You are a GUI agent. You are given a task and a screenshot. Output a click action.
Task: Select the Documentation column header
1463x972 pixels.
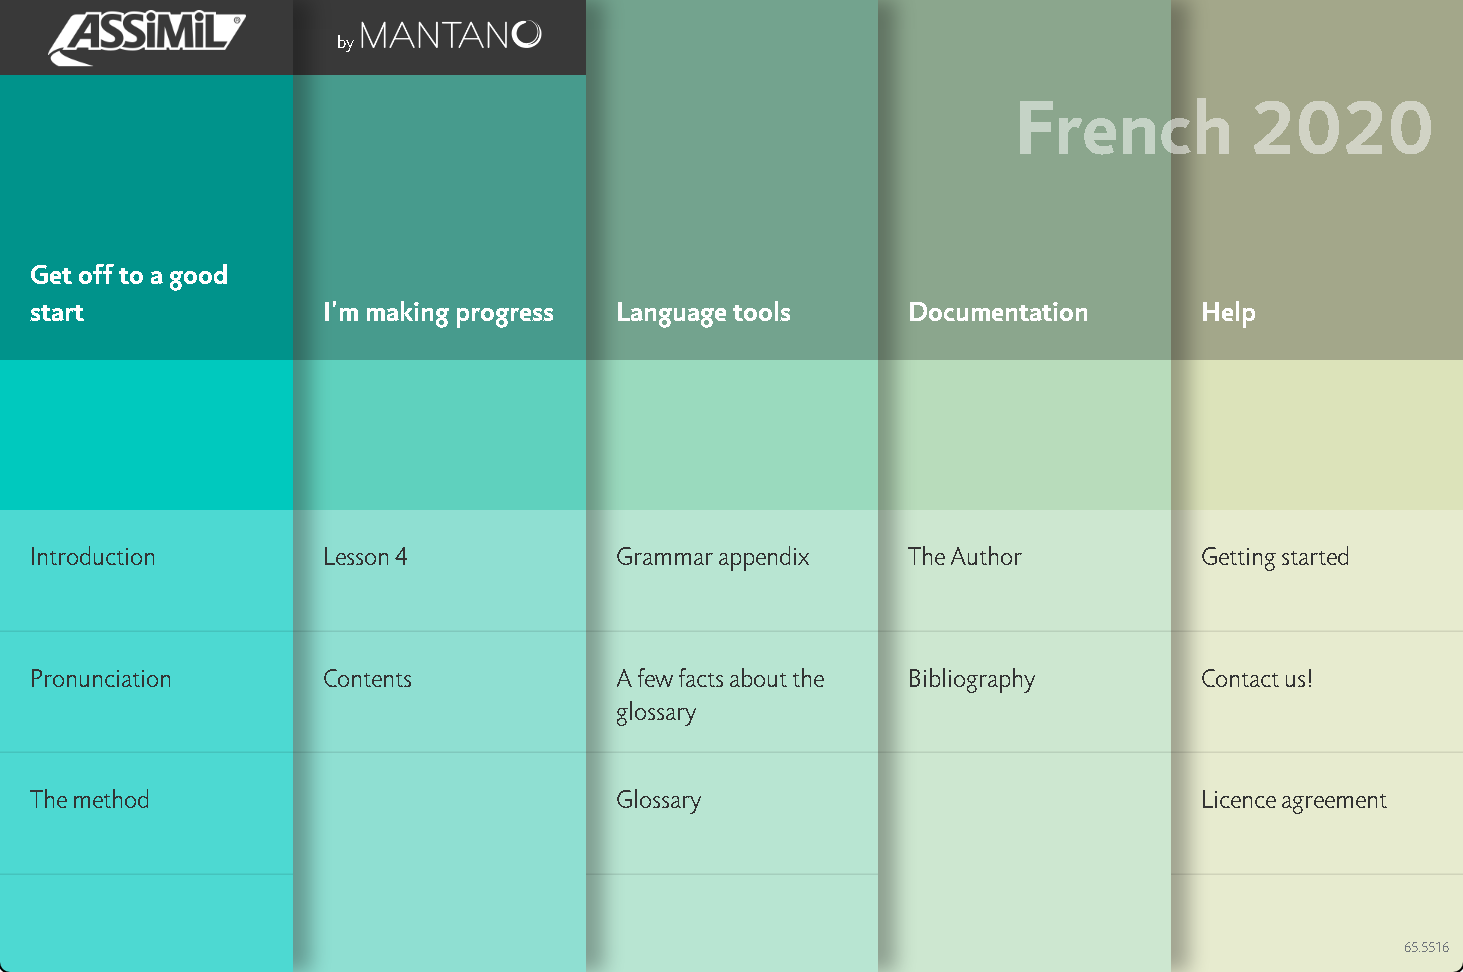click(998, 312)
